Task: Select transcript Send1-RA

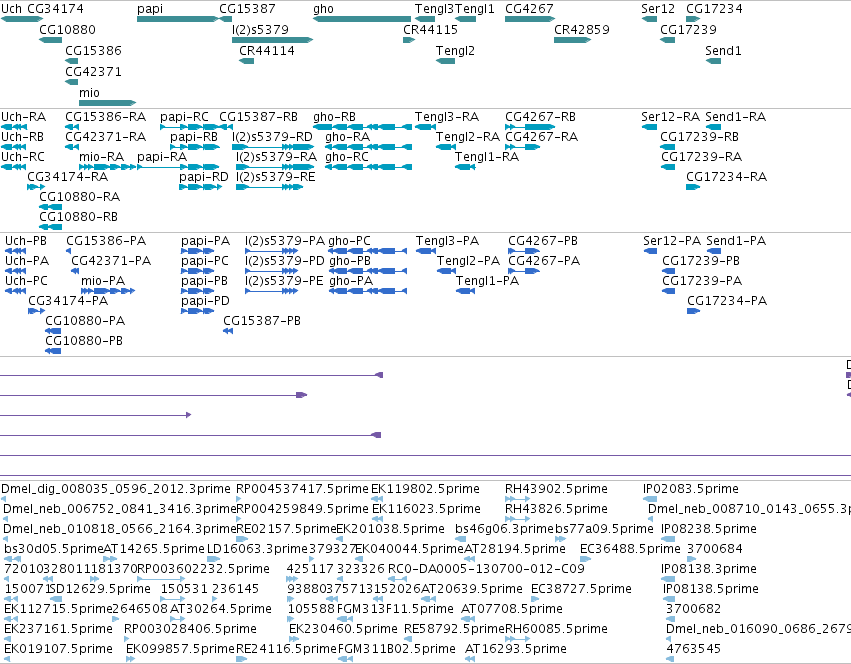Action: (x=735, y=117)
